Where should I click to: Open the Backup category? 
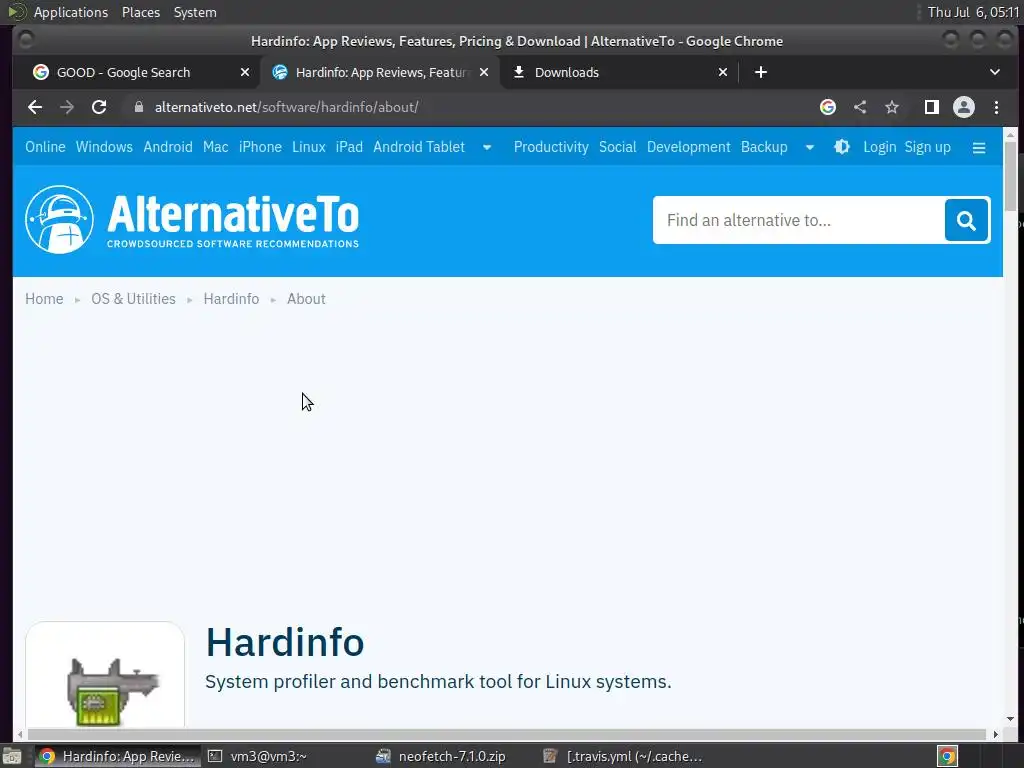pos(763,147)
